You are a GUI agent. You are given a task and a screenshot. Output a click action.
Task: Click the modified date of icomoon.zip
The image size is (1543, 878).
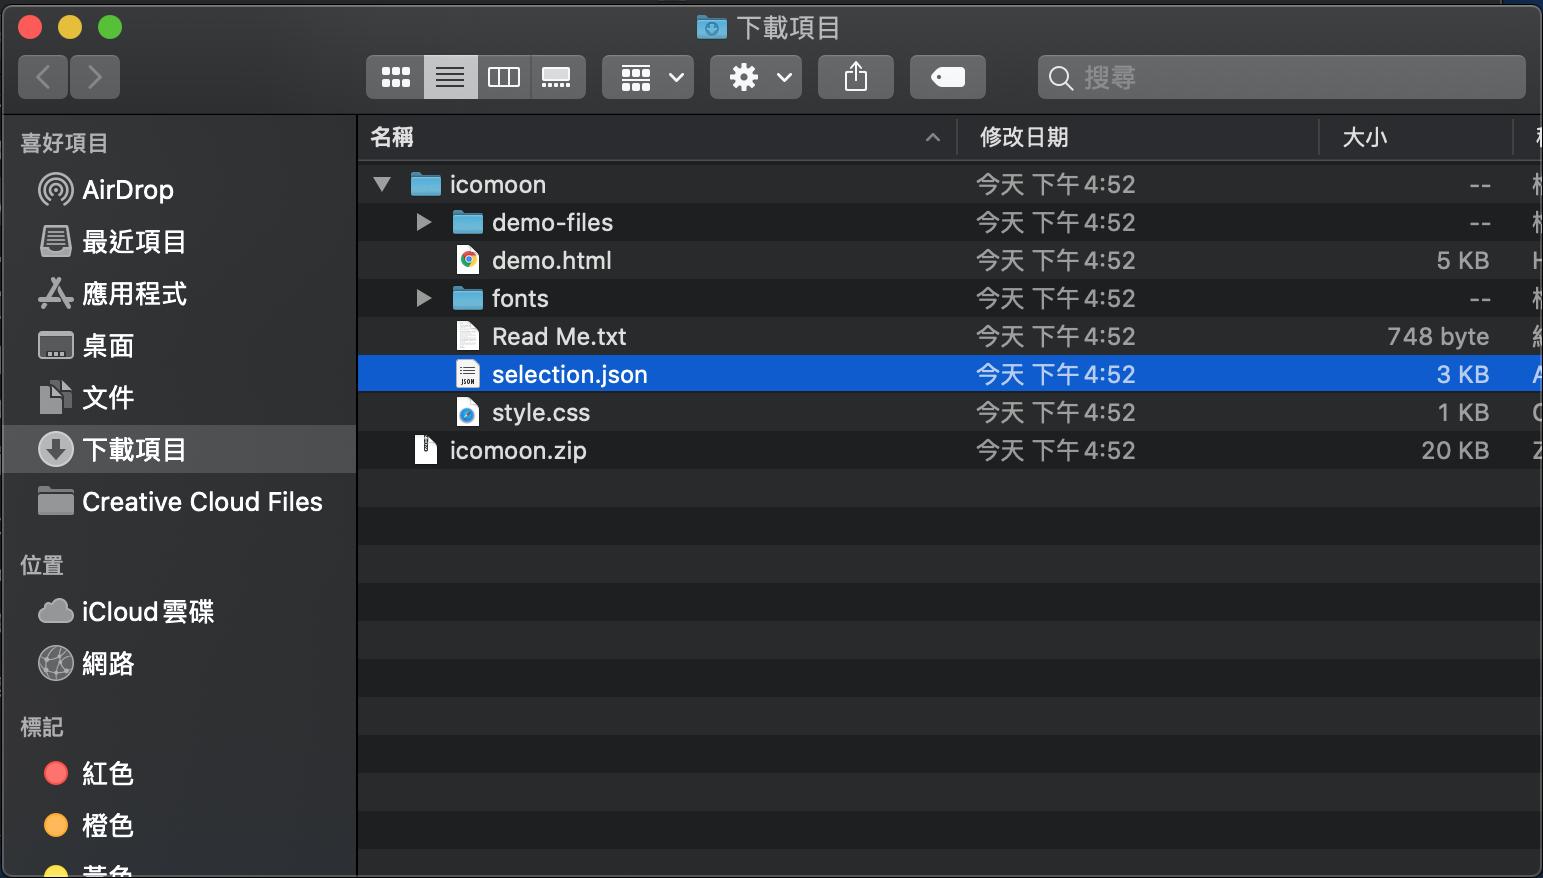[x=1056, y=451]
